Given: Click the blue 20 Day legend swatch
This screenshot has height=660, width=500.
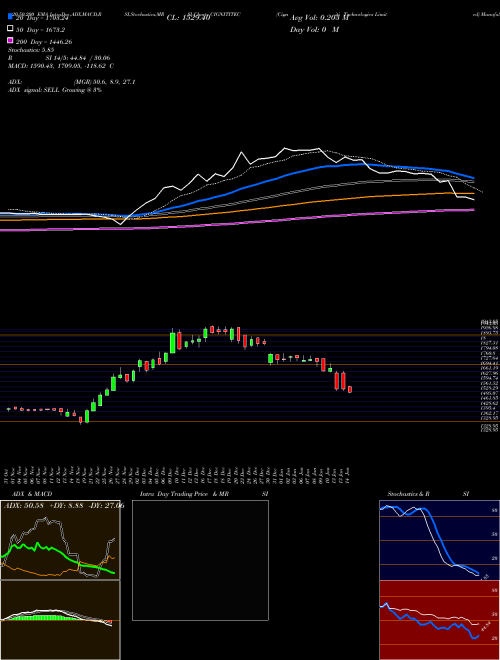Looking at the screenshot, I should click(10, 17).
